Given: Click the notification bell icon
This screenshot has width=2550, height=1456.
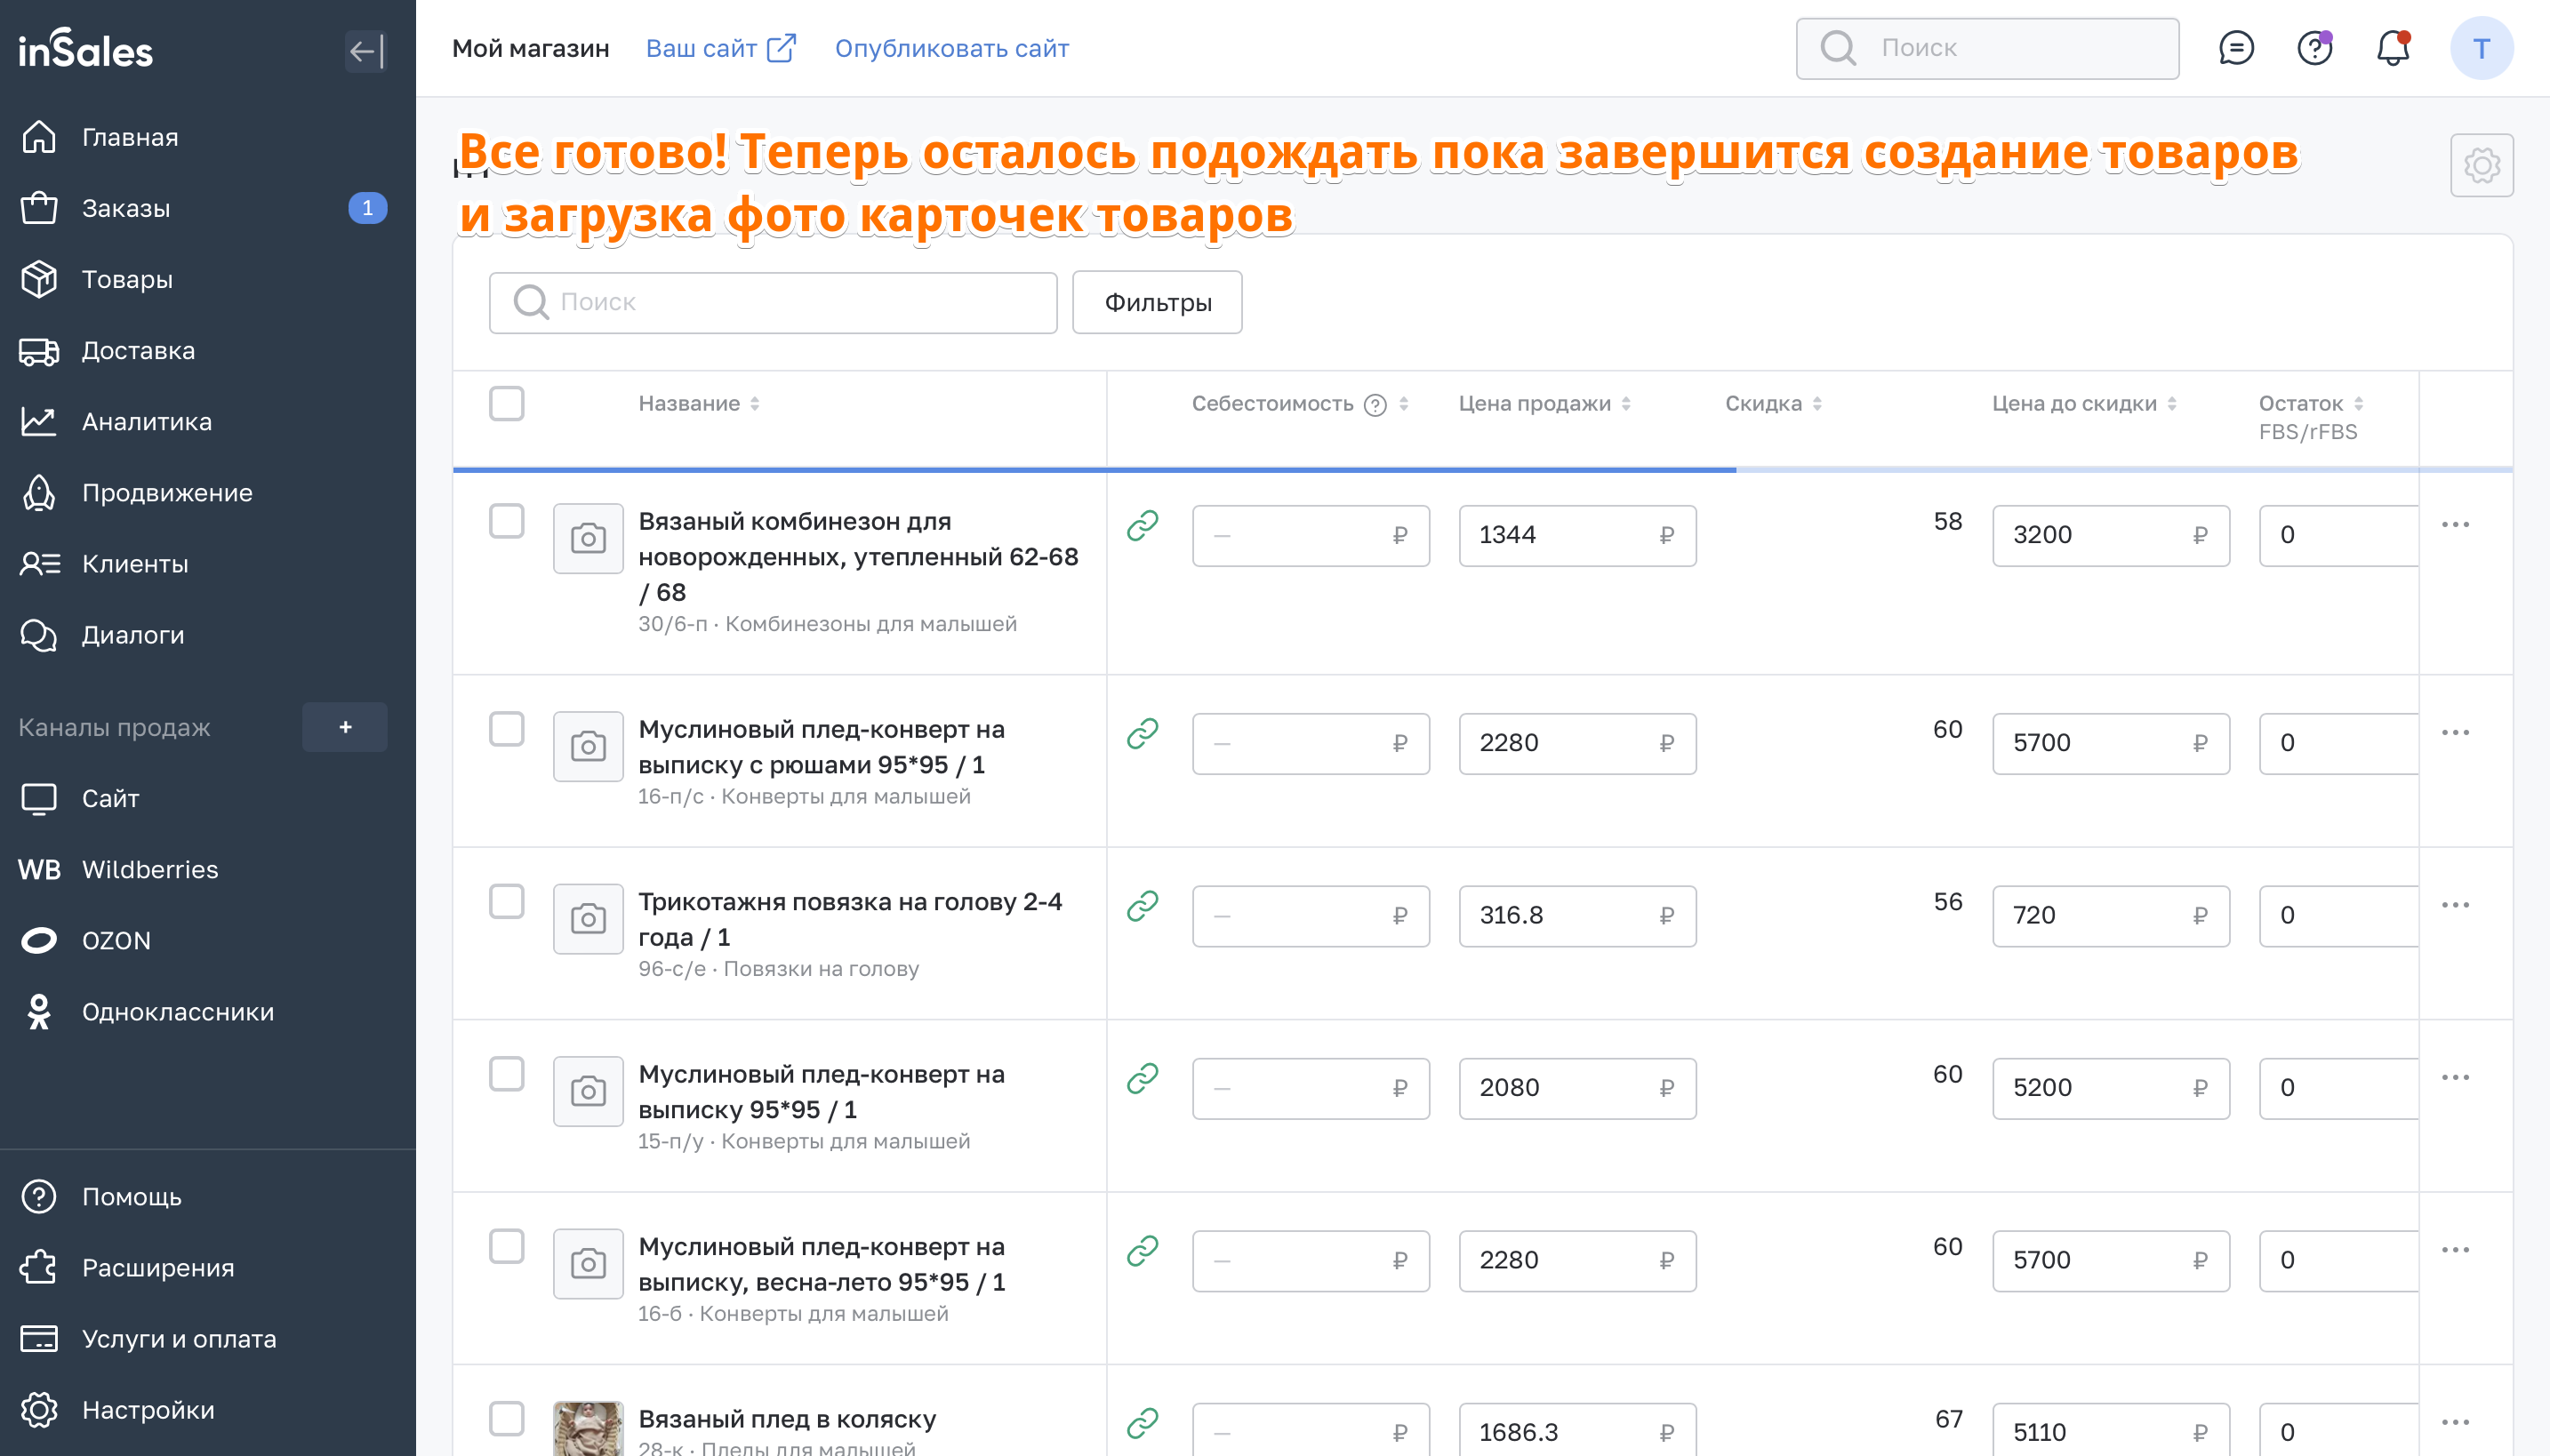Looking at the screenshot, I should [x=2393, y=48].
